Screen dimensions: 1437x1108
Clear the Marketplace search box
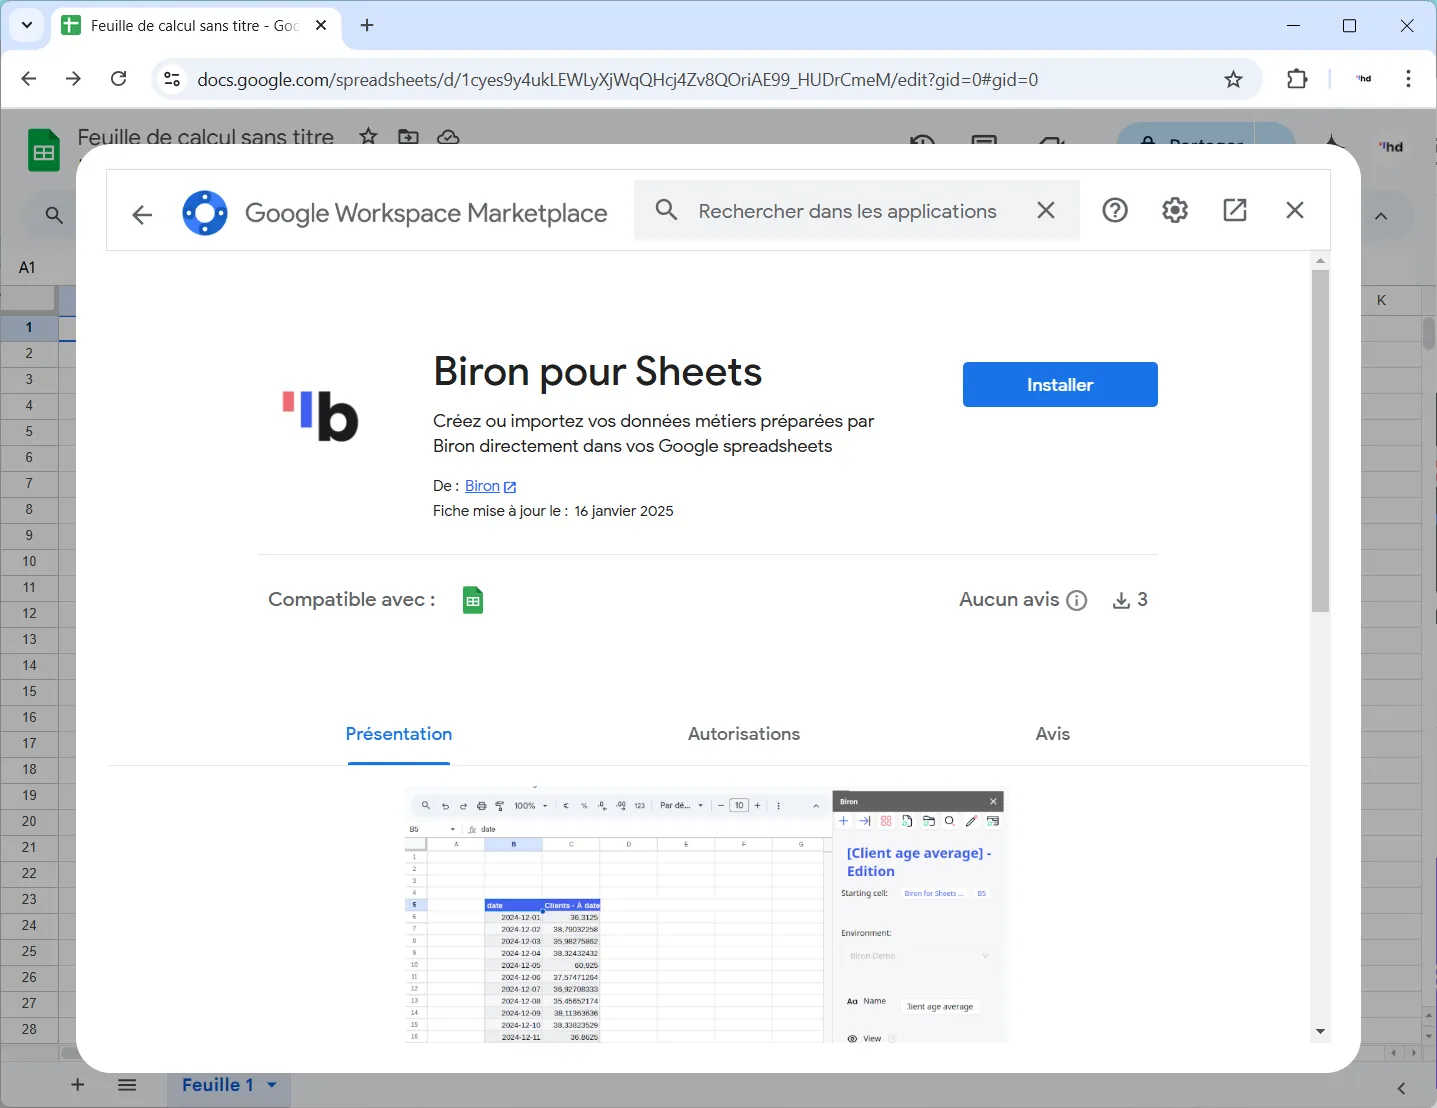coord(1046,210)
